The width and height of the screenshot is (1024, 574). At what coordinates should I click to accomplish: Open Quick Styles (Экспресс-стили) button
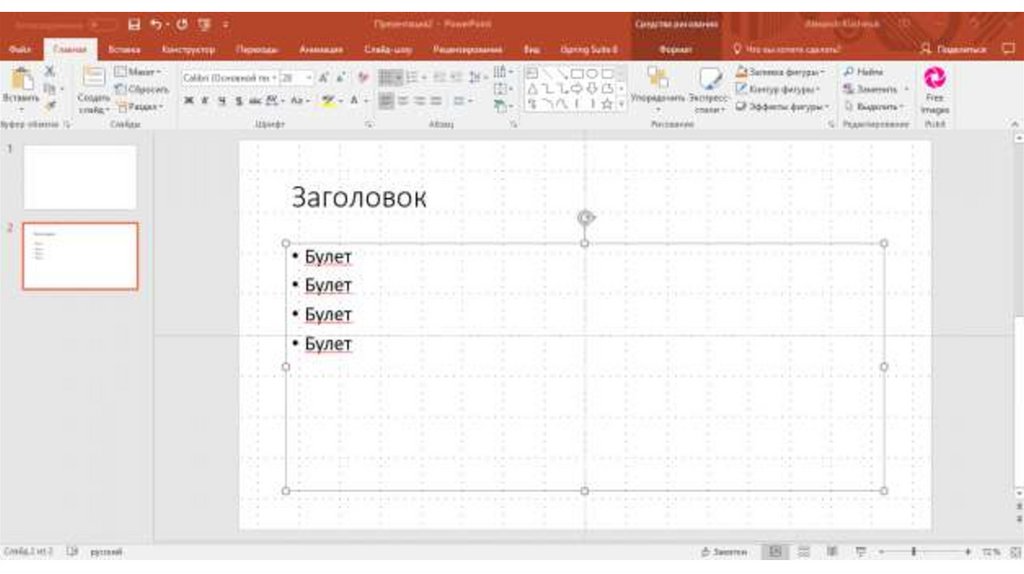[709, 90]
